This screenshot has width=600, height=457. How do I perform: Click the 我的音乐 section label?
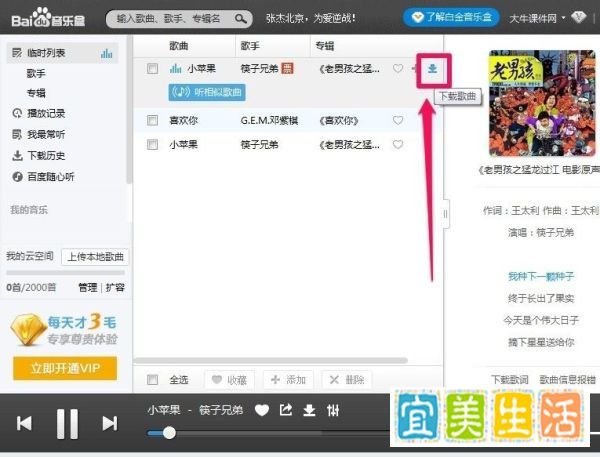click(x=29, y=210)
